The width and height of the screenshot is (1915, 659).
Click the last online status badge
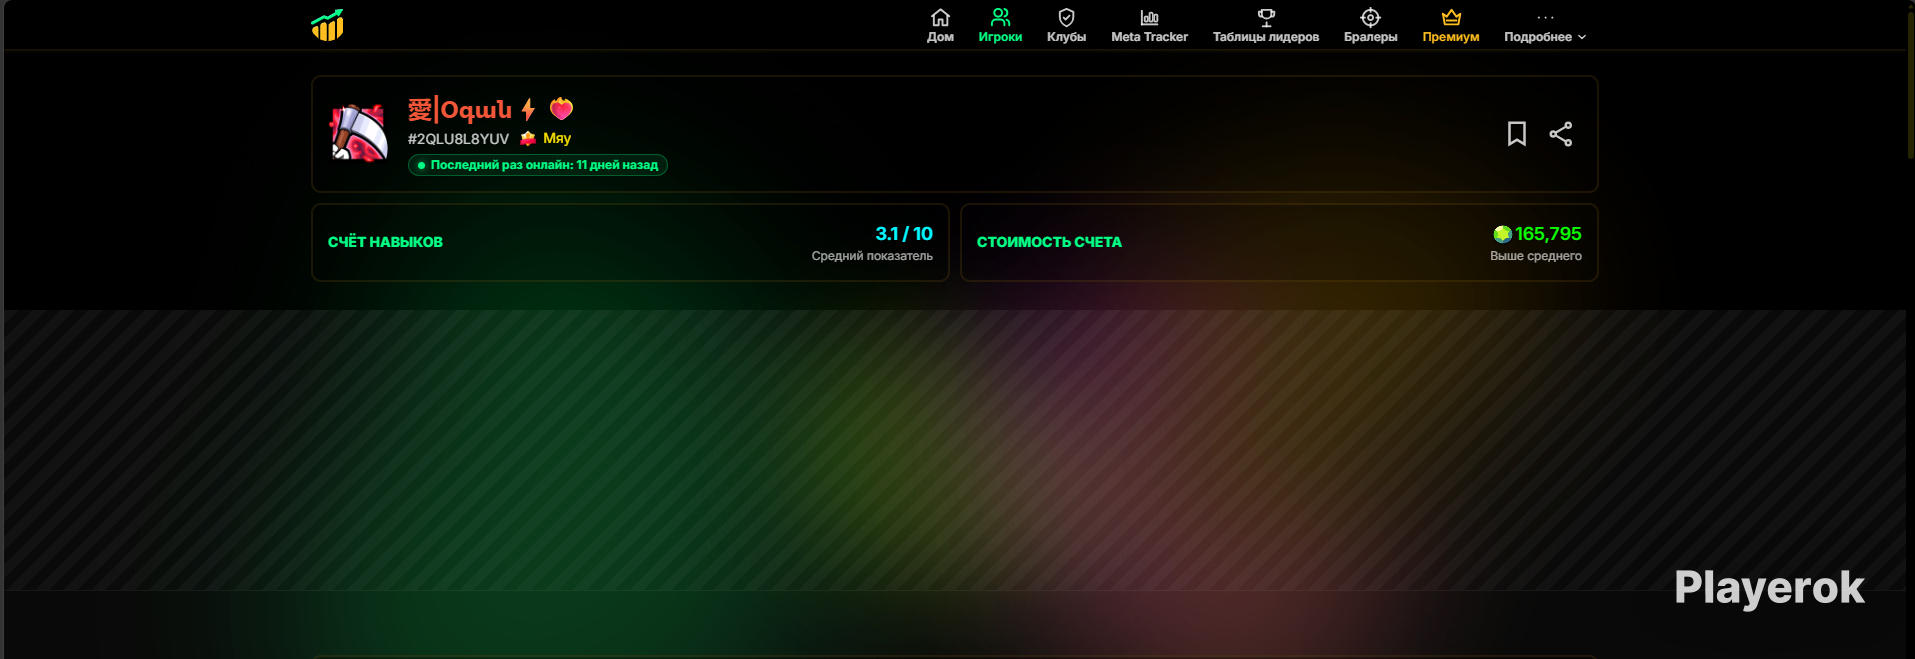click(x=538, y=165)
